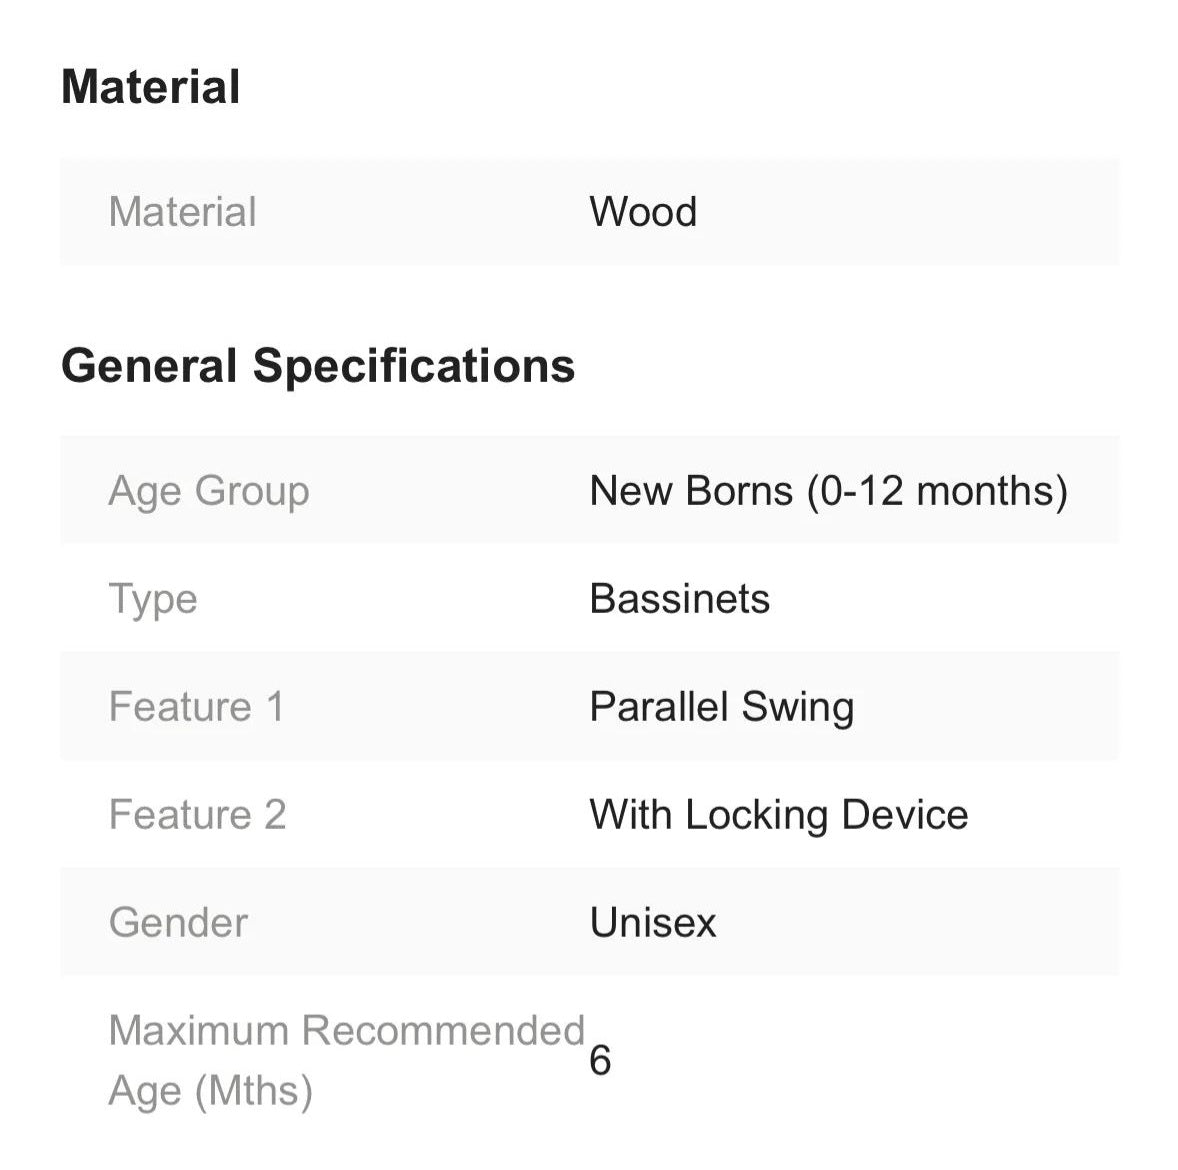The width and height of the screenshot is (1178, 1170).
Task: Select the Gender row label
Action: (x=178, y=923)
